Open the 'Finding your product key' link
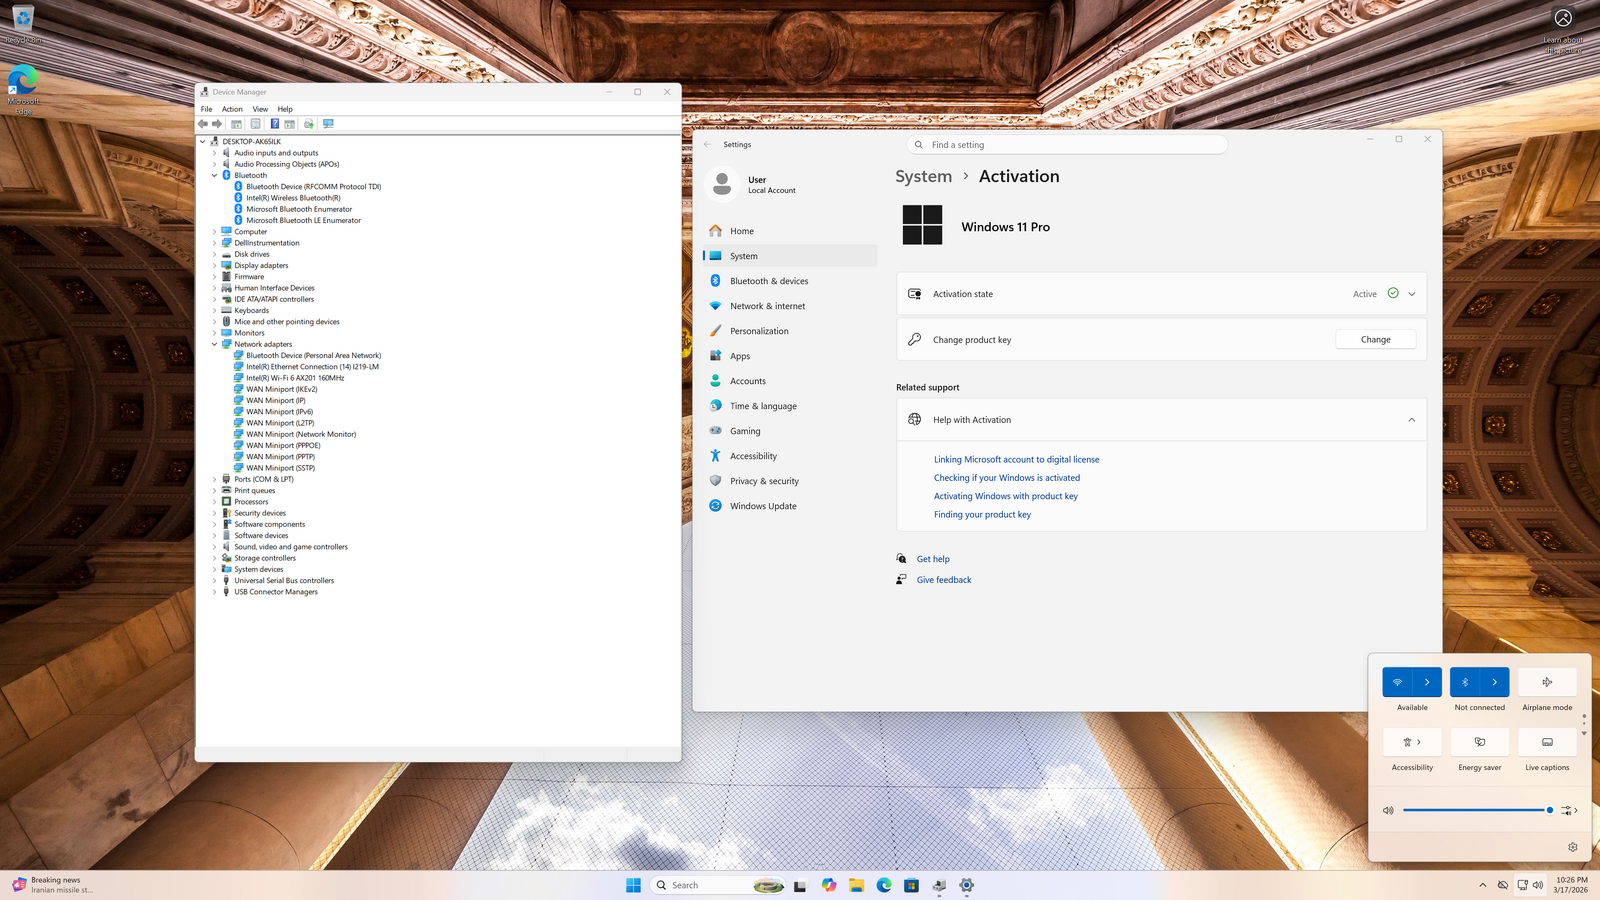Screen dimensions: 1600x900 (982, 515)
